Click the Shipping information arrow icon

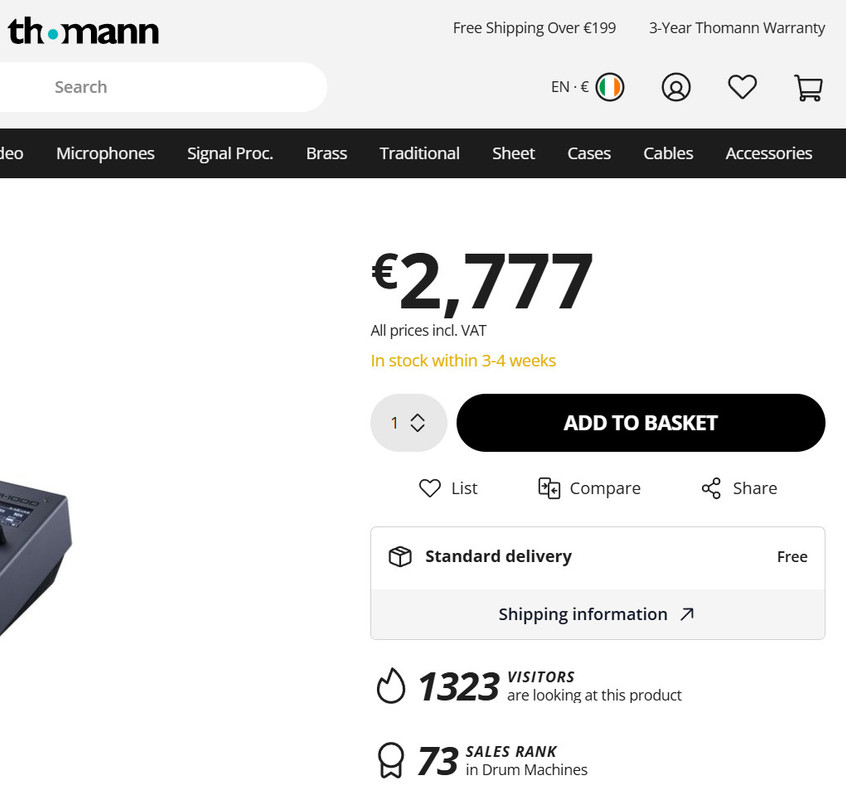pos(687,614)
